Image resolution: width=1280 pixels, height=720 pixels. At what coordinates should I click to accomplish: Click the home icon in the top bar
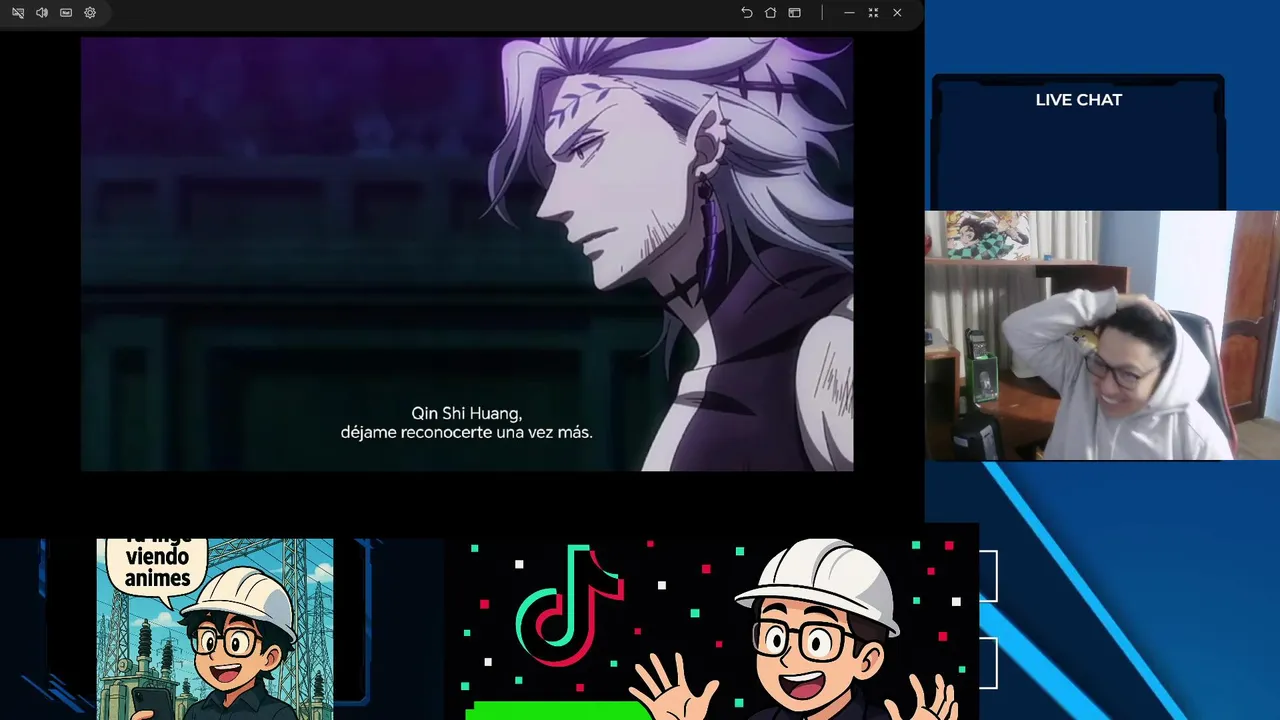coord(770,13)
